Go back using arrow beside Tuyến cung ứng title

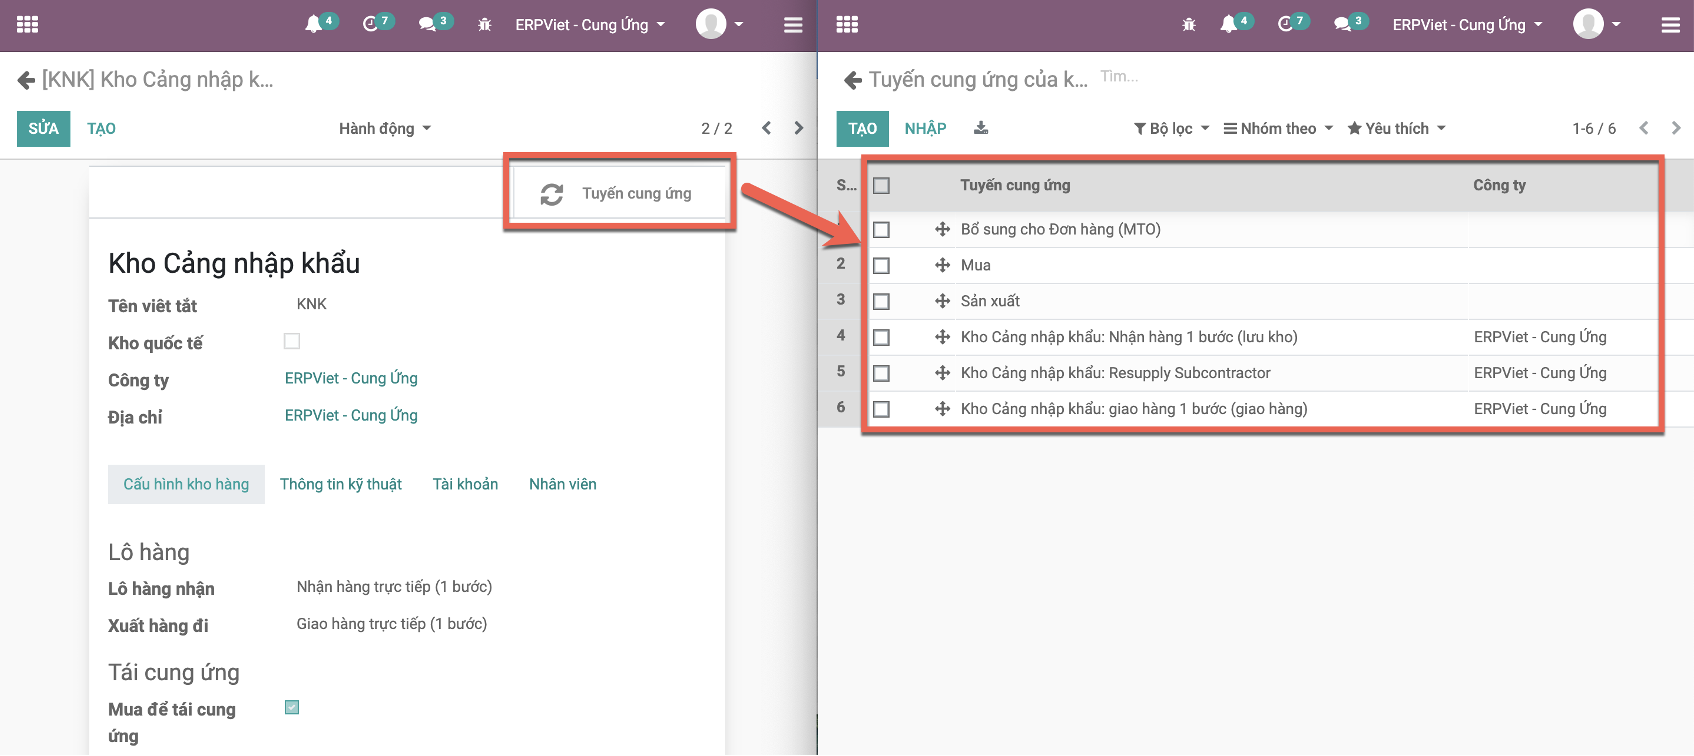coord(853,80)
